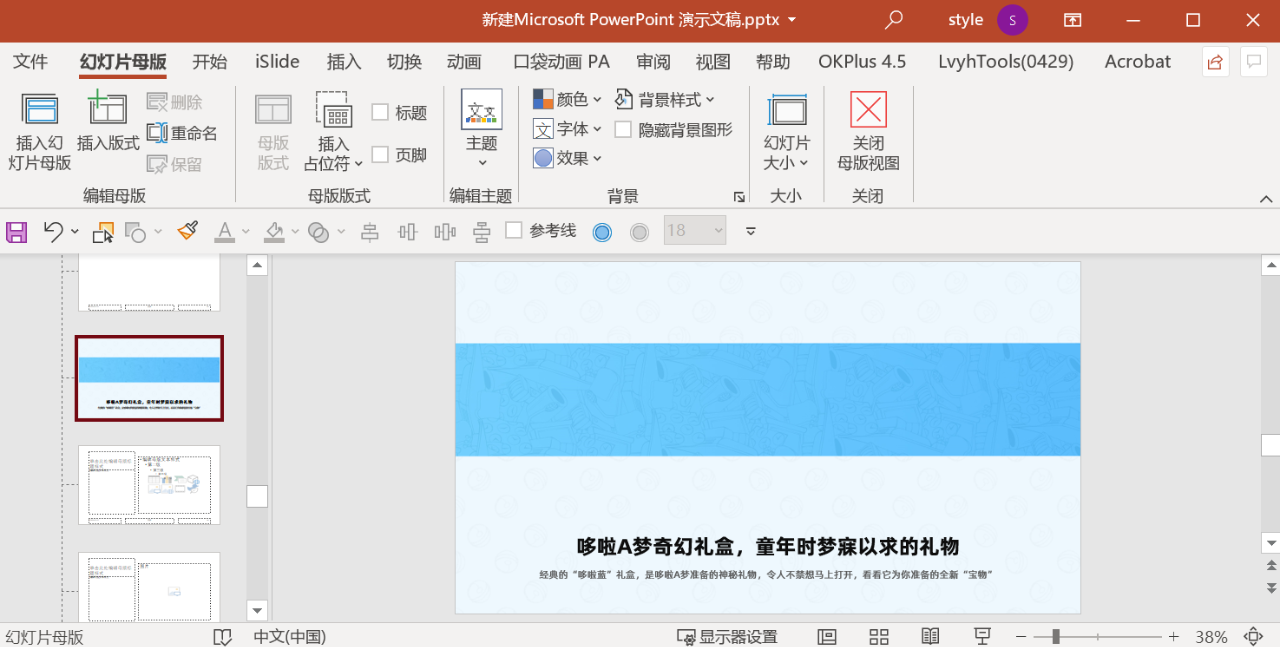1280x647 pixels.
Task: Start Slide Show from status bar icon
Action: point(982,637)
